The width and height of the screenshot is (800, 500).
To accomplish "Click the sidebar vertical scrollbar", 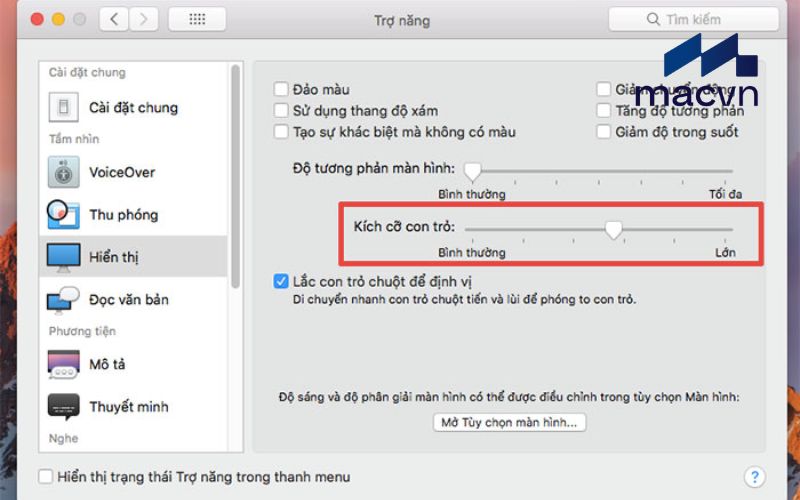I will [x=235, y=177].
